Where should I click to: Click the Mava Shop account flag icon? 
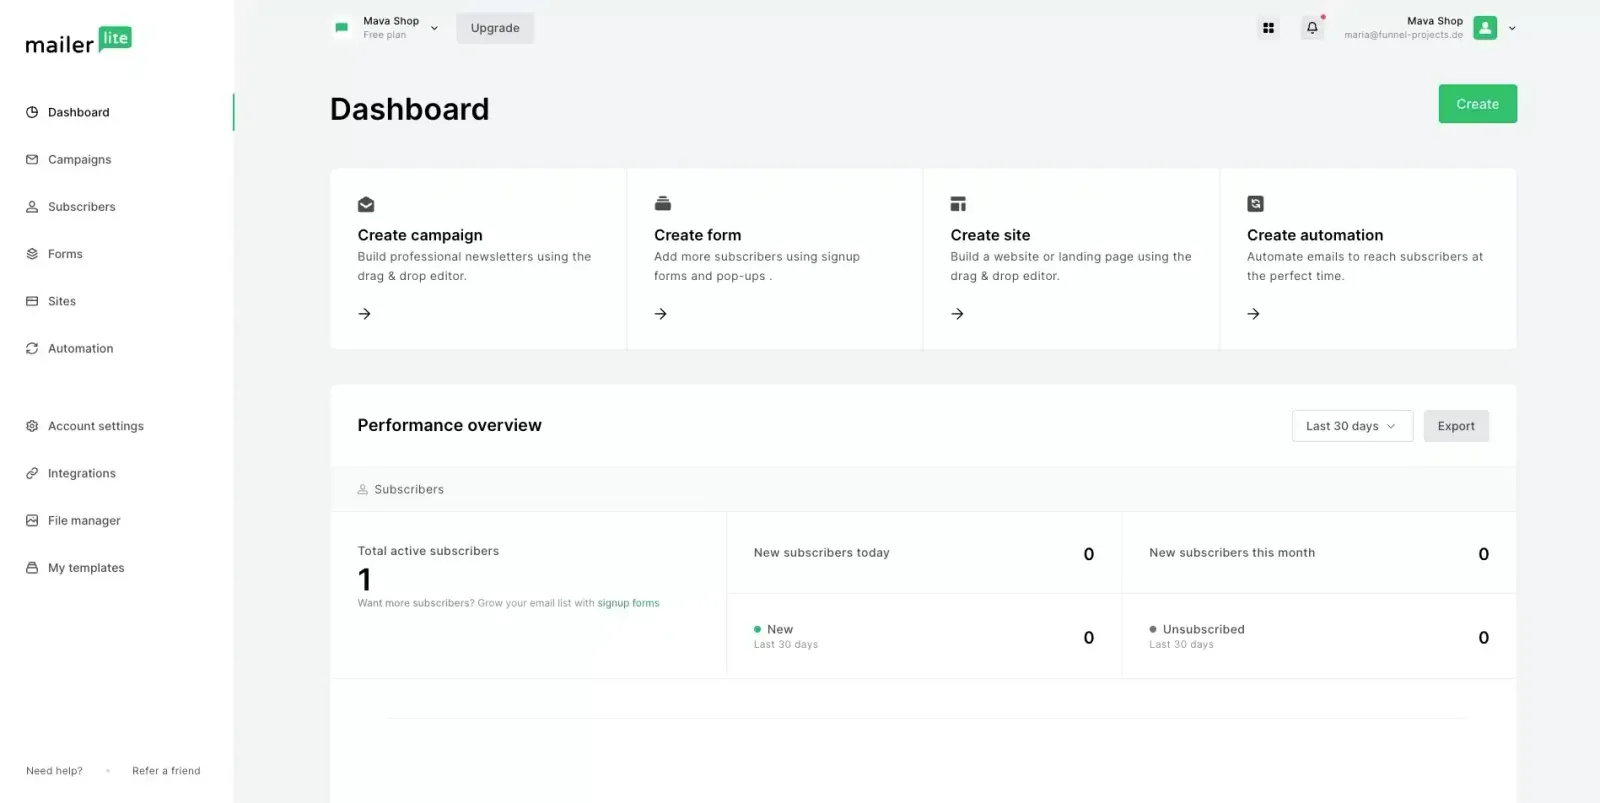(x=342, y=28)
